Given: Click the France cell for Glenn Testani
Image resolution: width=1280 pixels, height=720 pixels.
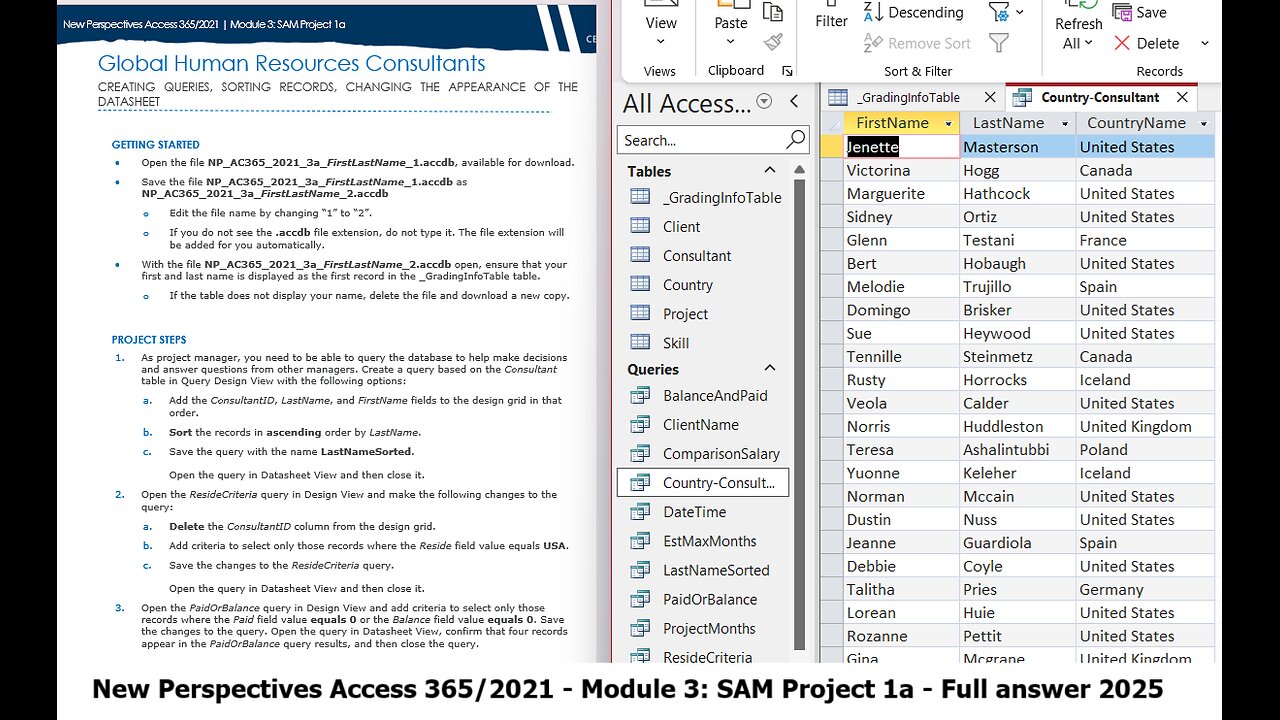Looking at the screenshot, I should pyautogui.click(x=1145, y=240).
